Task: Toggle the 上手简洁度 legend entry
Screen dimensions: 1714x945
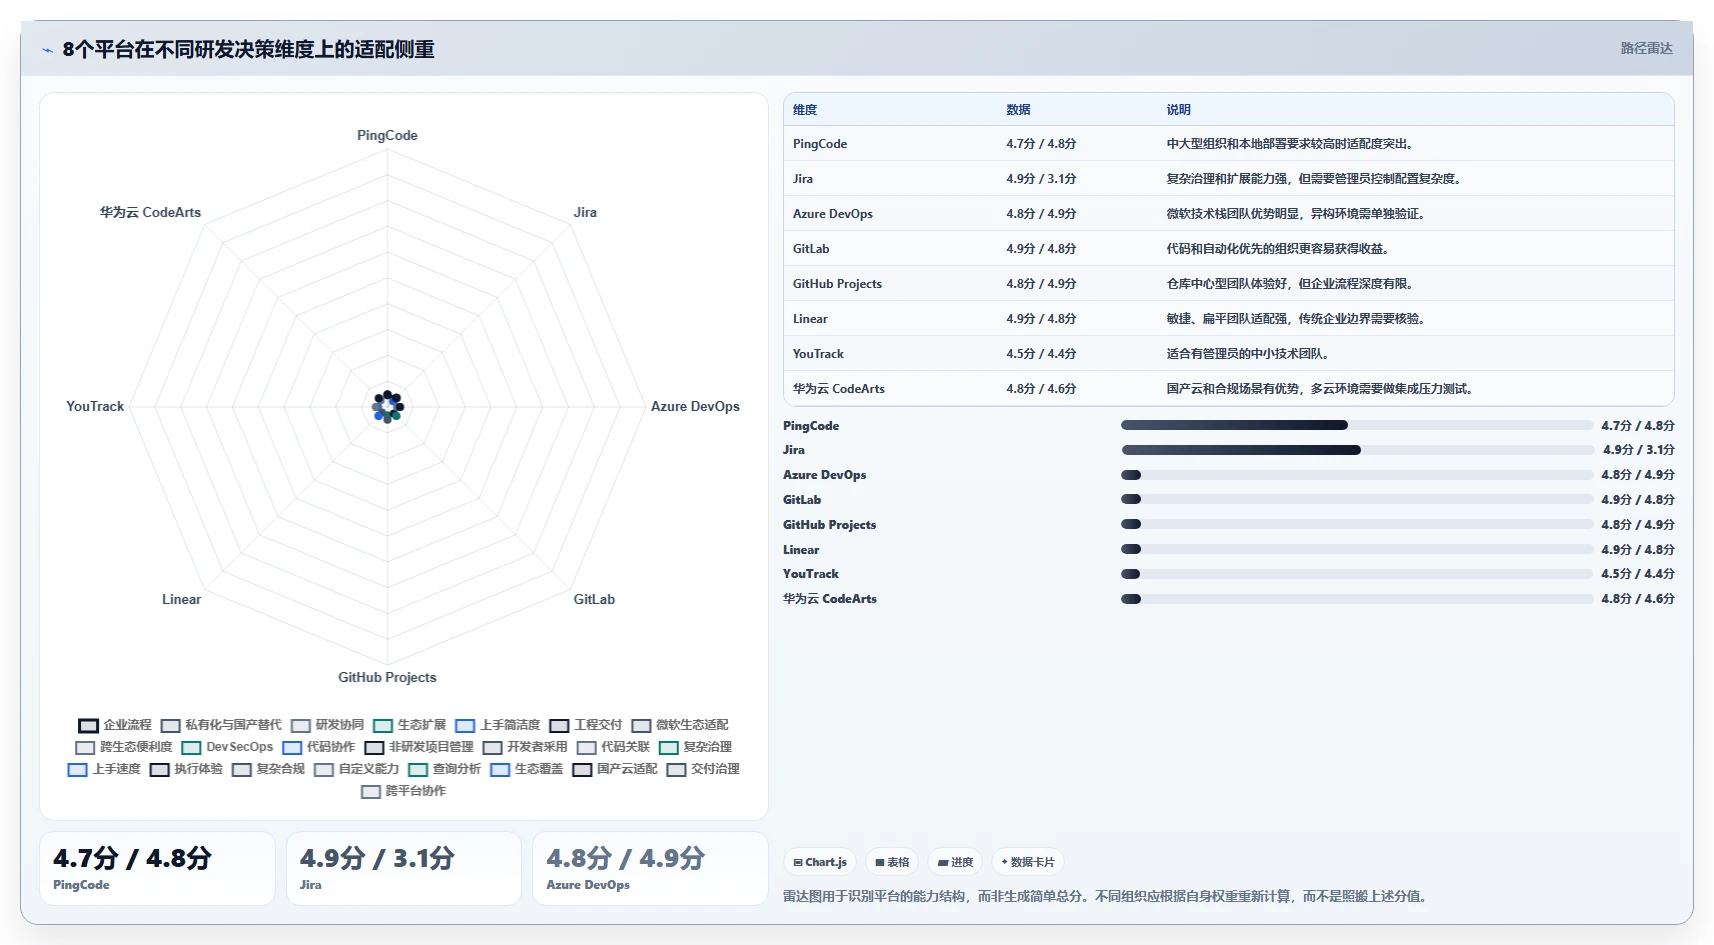Action: (x=498, y=725)
